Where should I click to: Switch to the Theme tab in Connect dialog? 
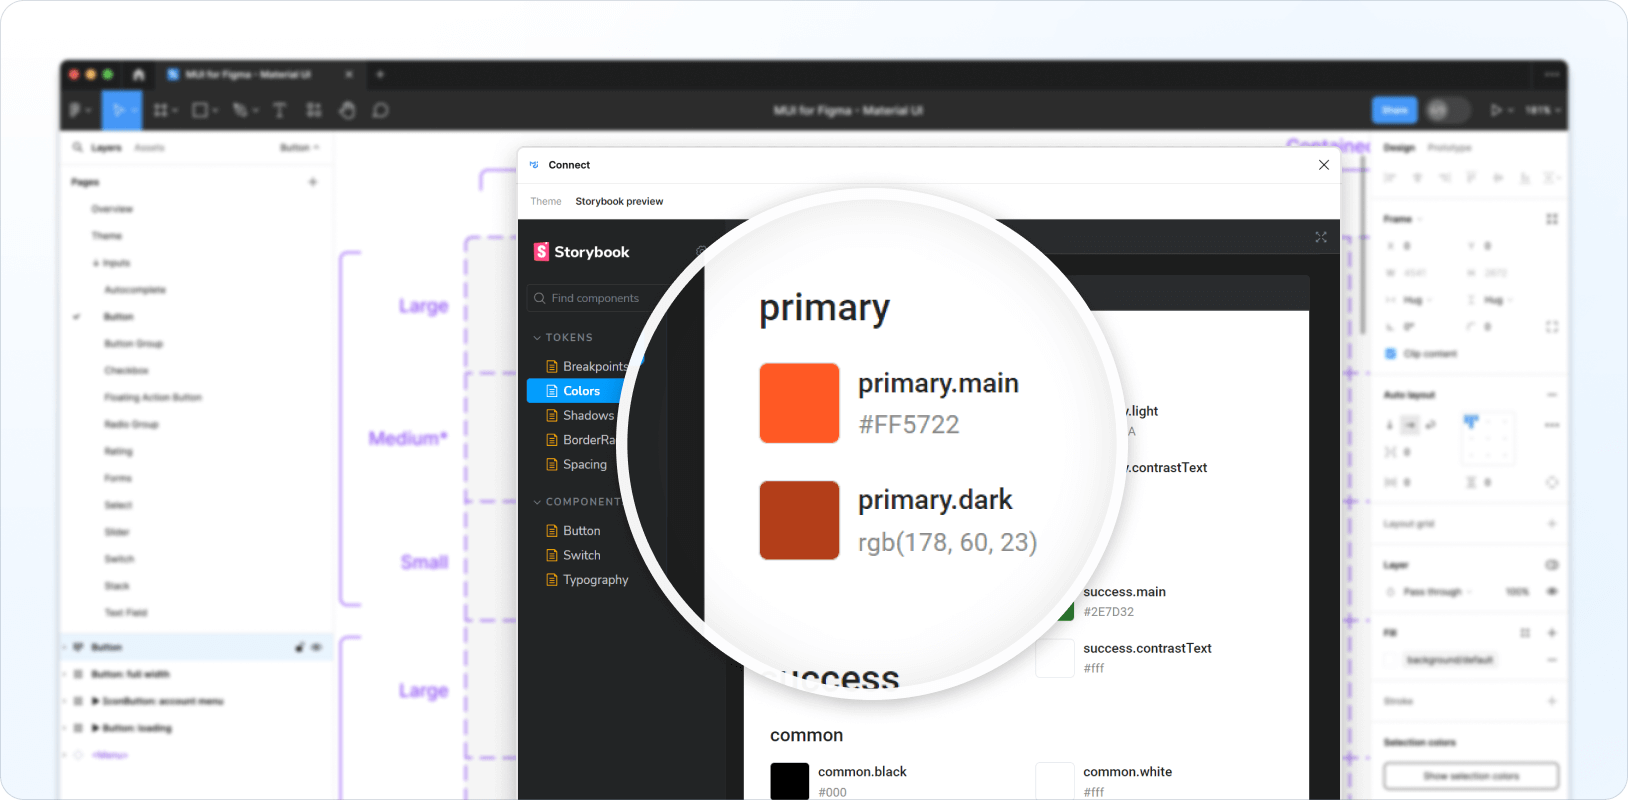point(546,202)
